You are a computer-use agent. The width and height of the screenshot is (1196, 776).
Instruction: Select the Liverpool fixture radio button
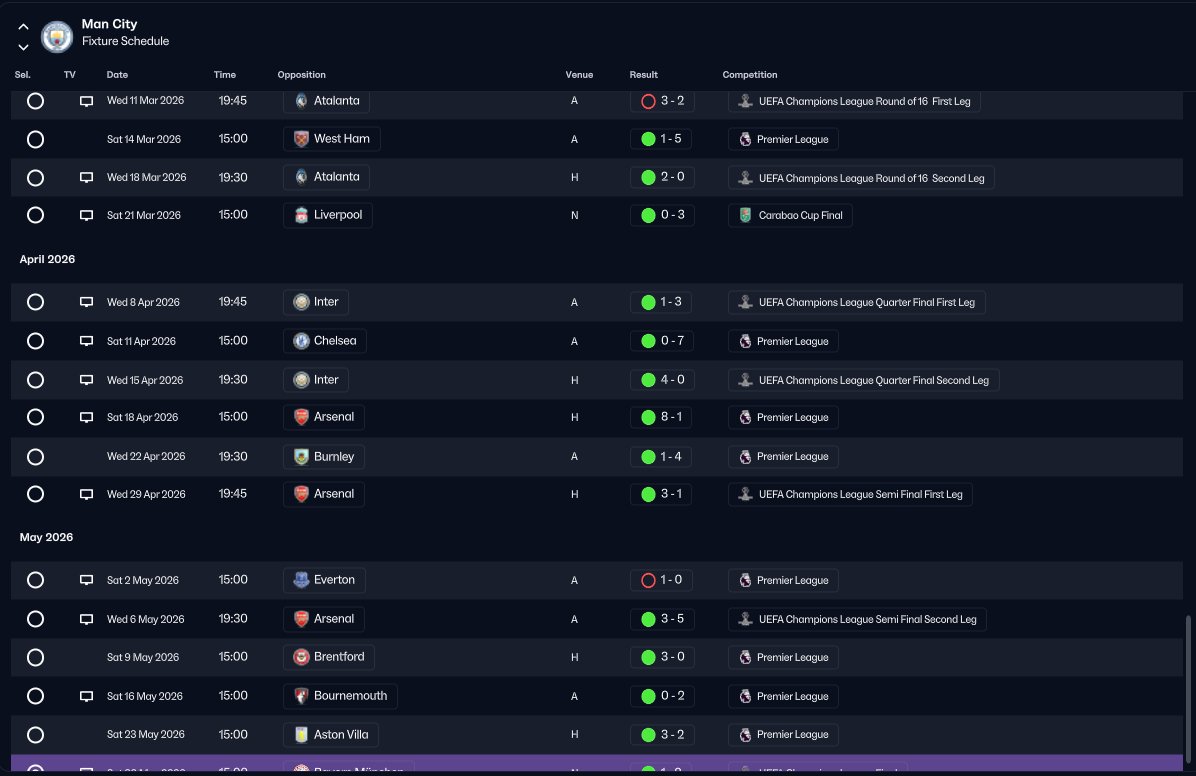coord(35,215)
